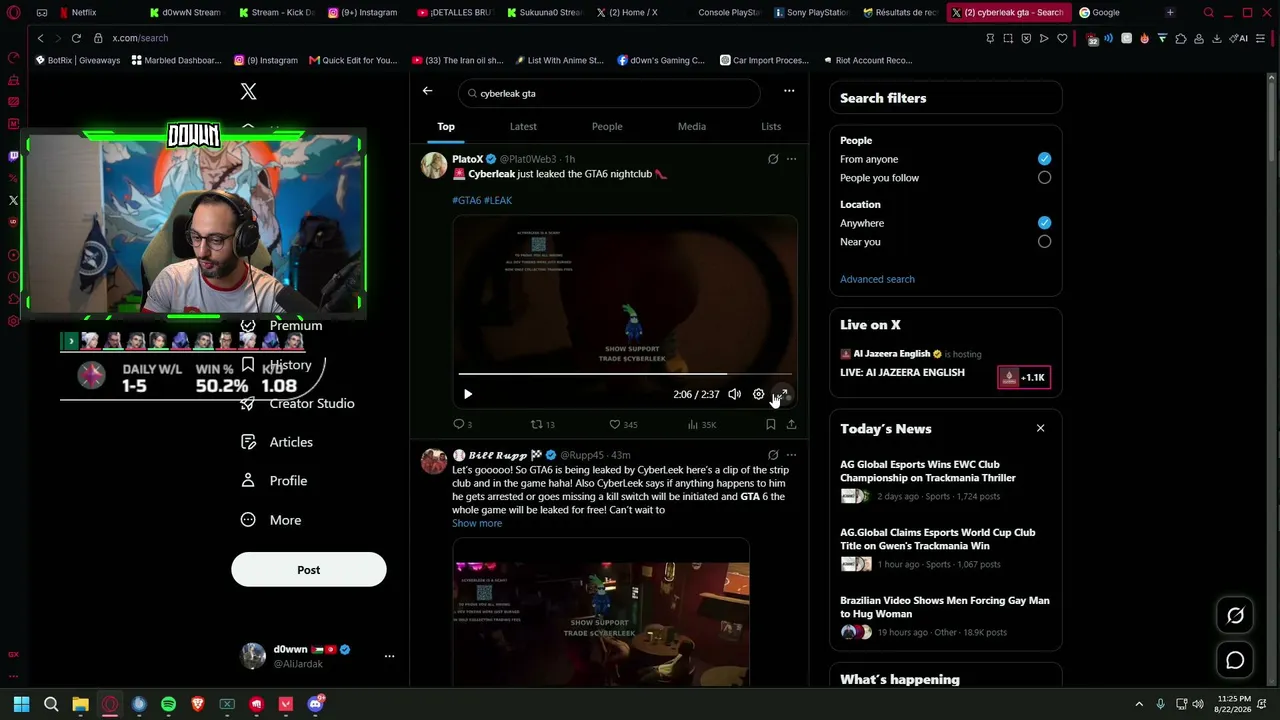Select 'From anyone' people filter

pyautogui.click(x=1044, y=159)
